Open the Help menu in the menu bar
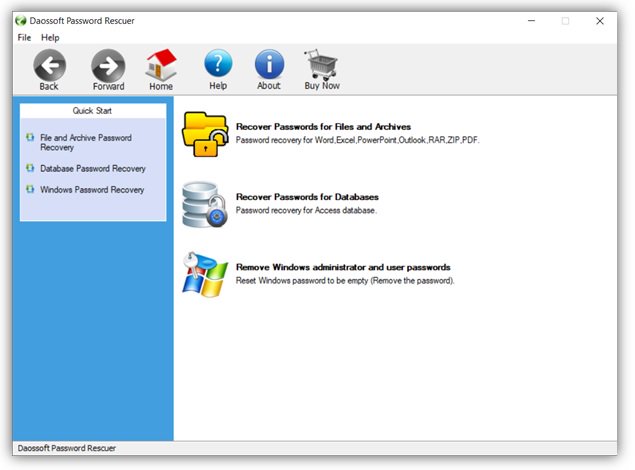 (50, 38)
